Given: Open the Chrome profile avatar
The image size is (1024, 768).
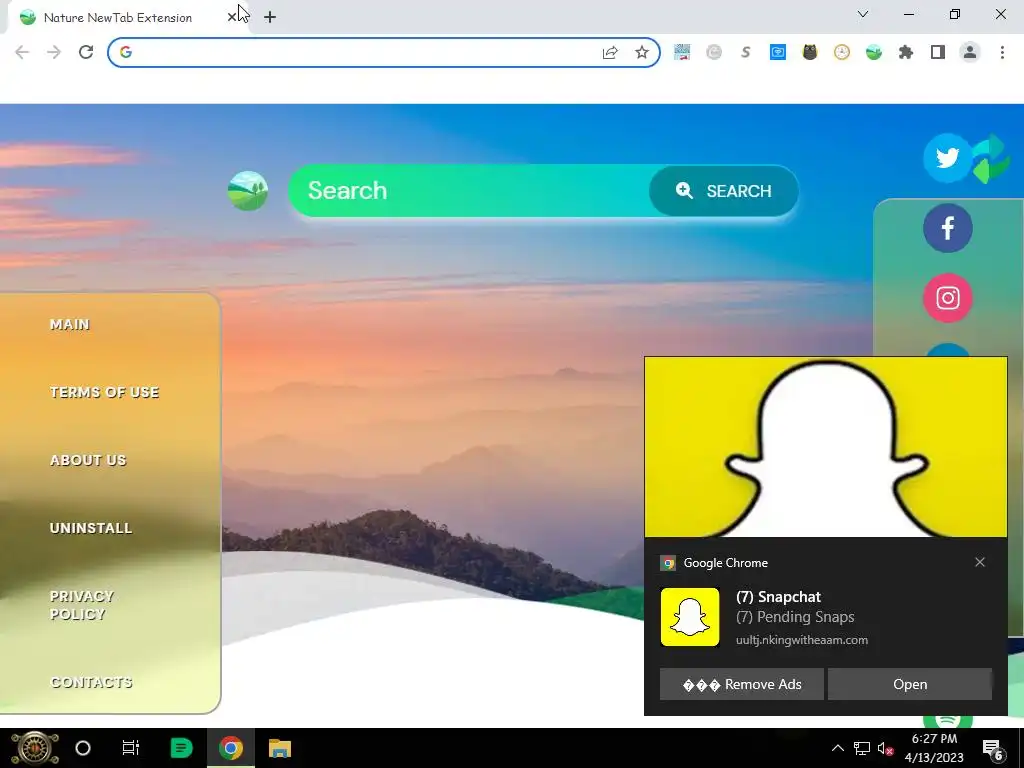Looking at the screenshot, I should point(970,52).
